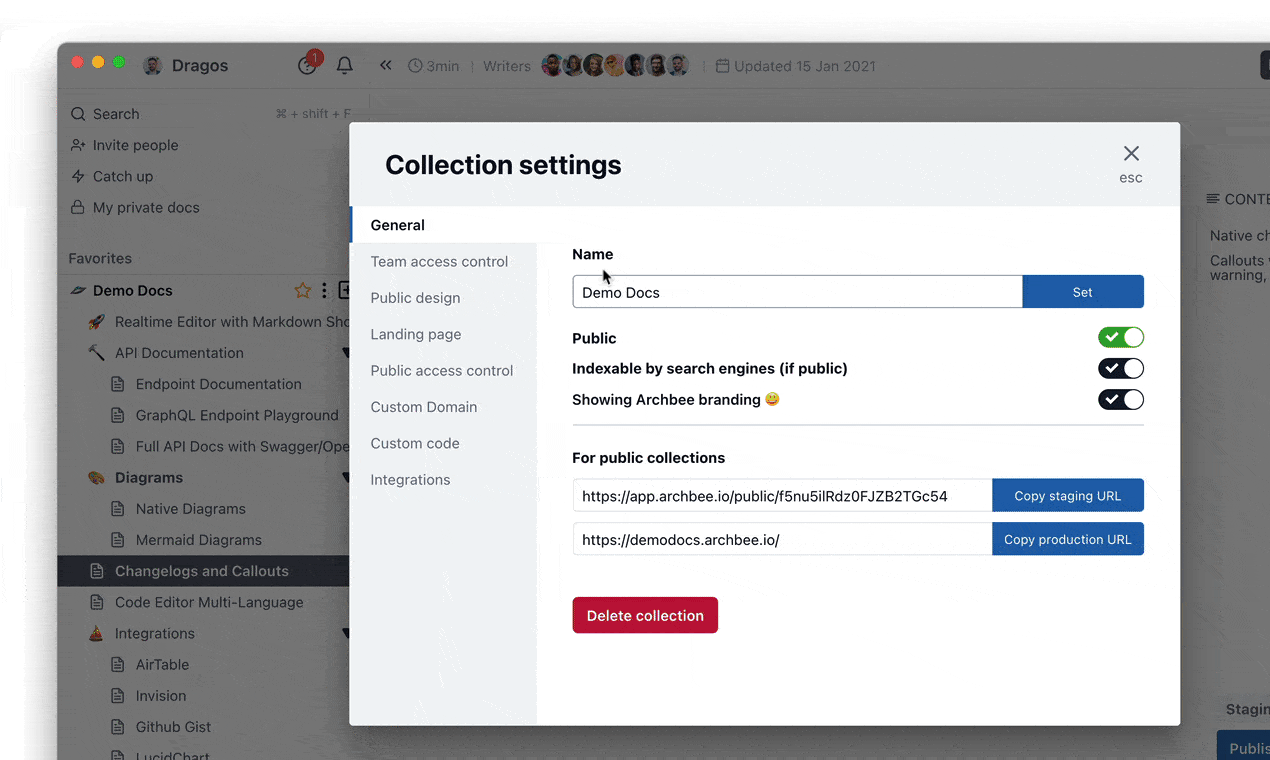Toggle the Public switch off
Image resolution: width=1270 pixels, height=760 pixels.
[1120, 338]
